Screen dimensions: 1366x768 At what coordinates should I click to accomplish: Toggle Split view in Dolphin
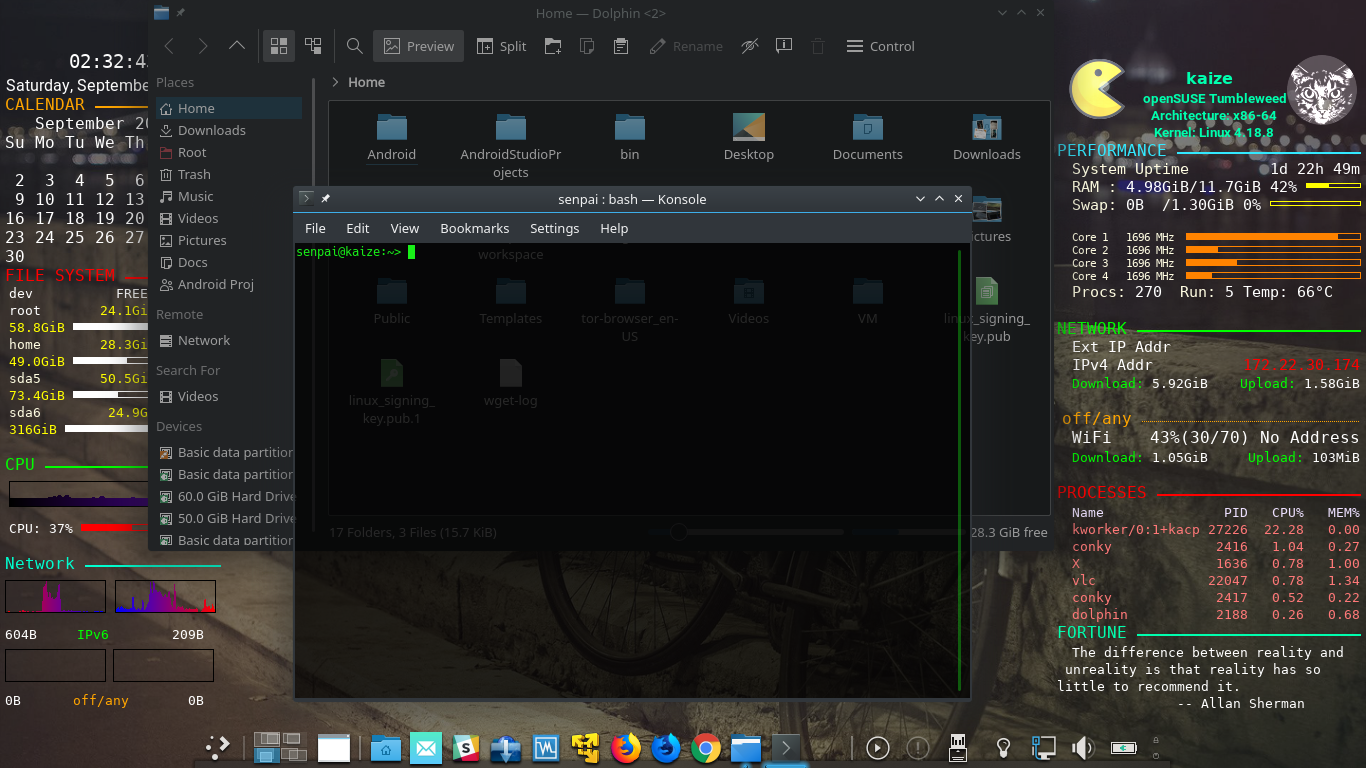(501, 46)
